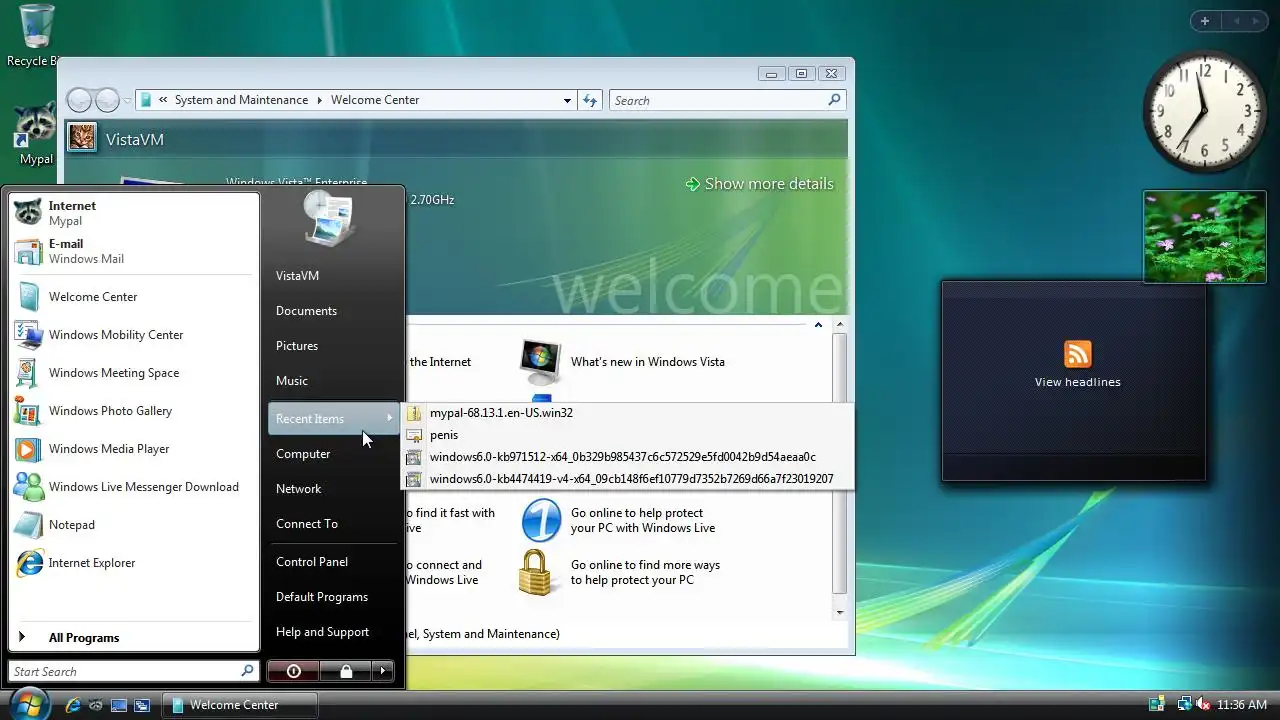The image size is (1280, 720).
Task: Open Windows Photo Gallery
Action: tap(134, 411)
